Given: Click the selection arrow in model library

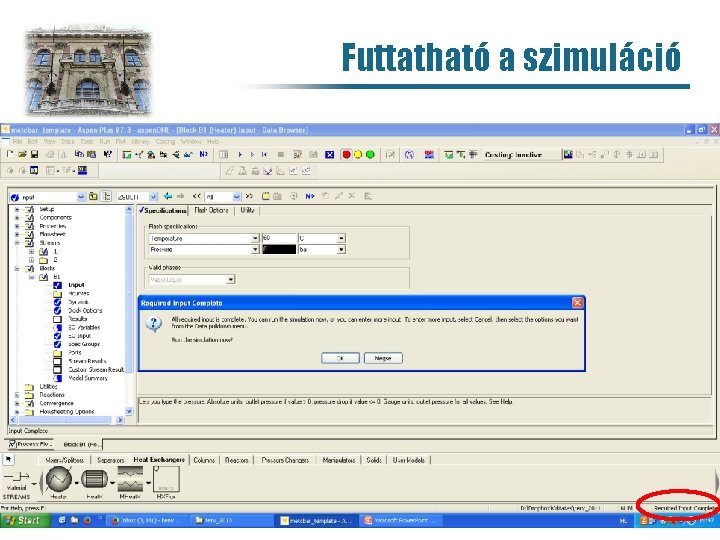Looking at the screenshot, I should click(x=9, y=459).
